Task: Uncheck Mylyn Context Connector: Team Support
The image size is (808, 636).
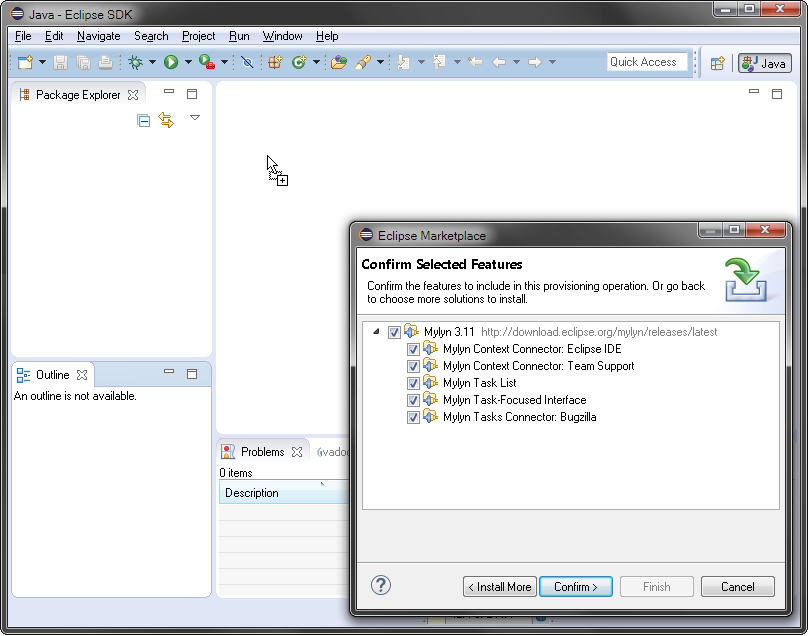Action: click(x=413, y=366)
